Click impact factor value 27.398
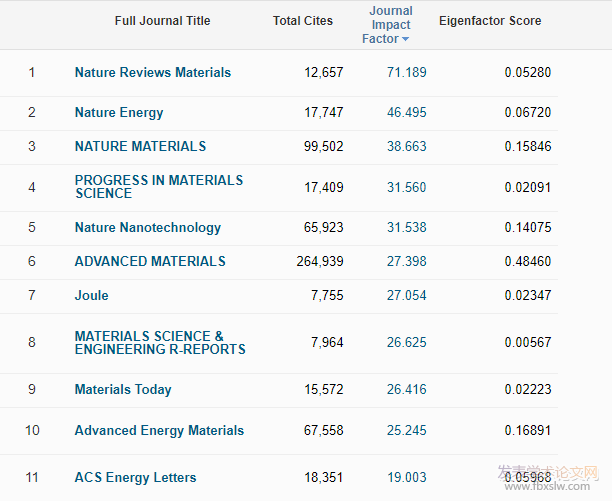612x501 pixels. click(x=407, y=261)
